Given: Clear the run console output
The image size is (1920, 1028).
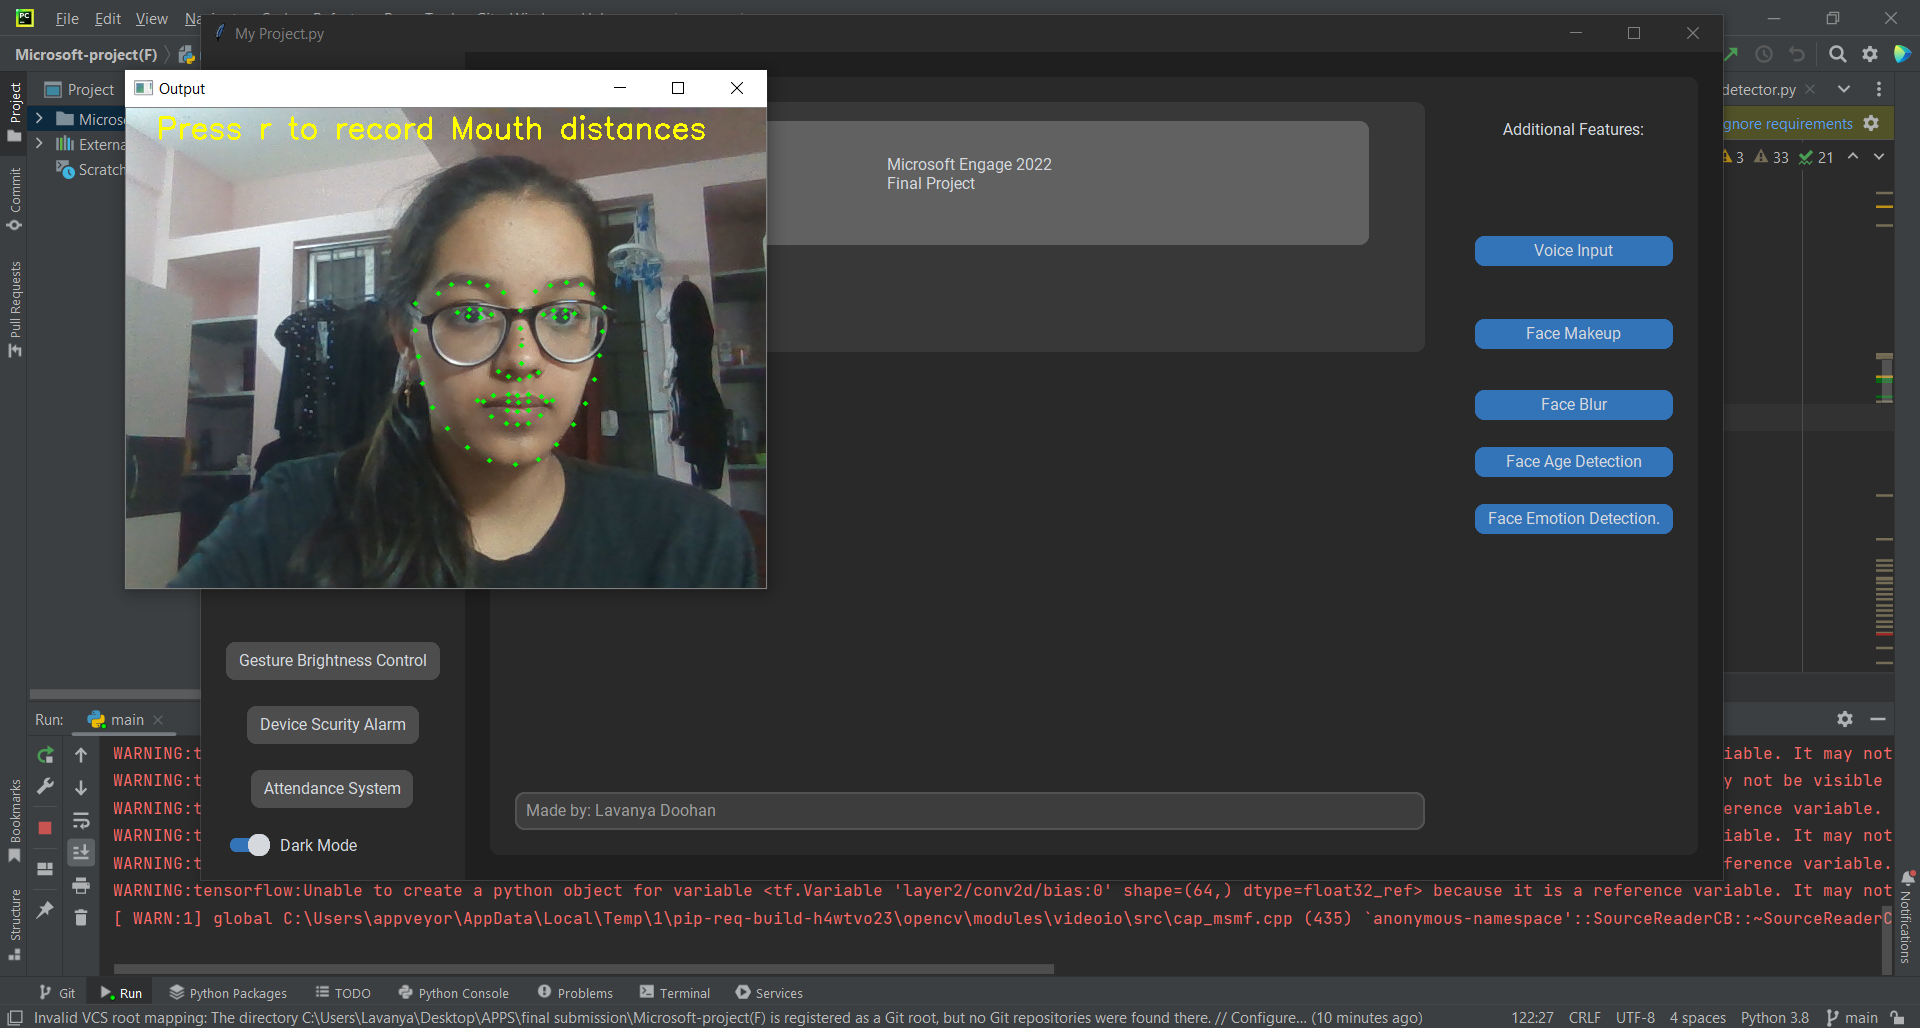Looking at the screenshot, I should coord(81,918).
